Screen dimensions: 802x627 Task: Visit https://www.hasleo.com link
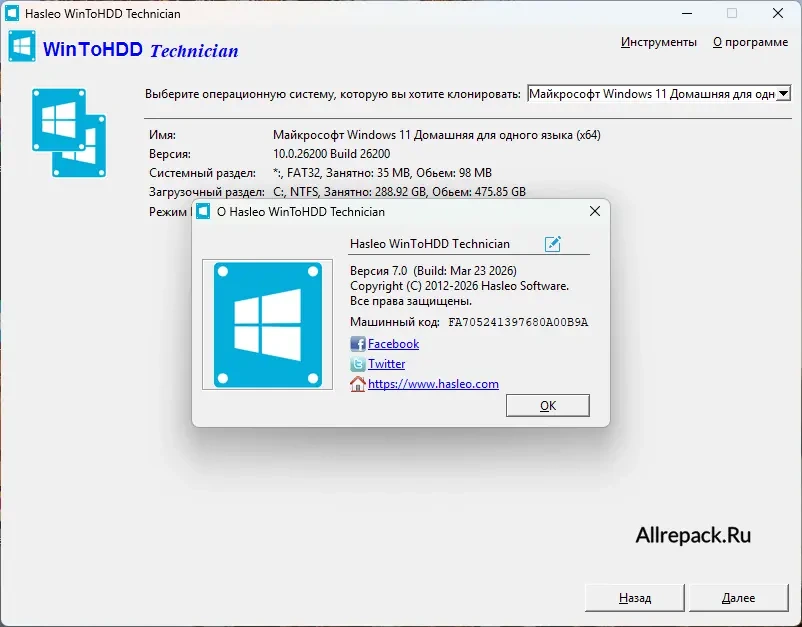click(433, 384)
